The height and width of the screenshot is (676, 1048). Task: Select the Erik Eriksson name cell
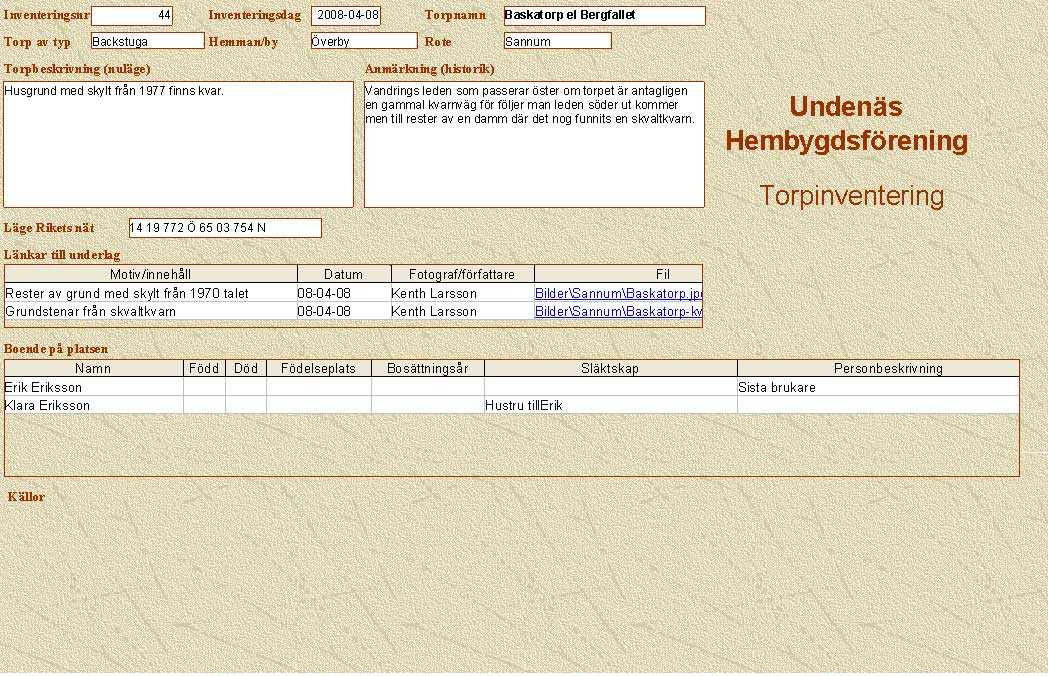tap(94, 387)
